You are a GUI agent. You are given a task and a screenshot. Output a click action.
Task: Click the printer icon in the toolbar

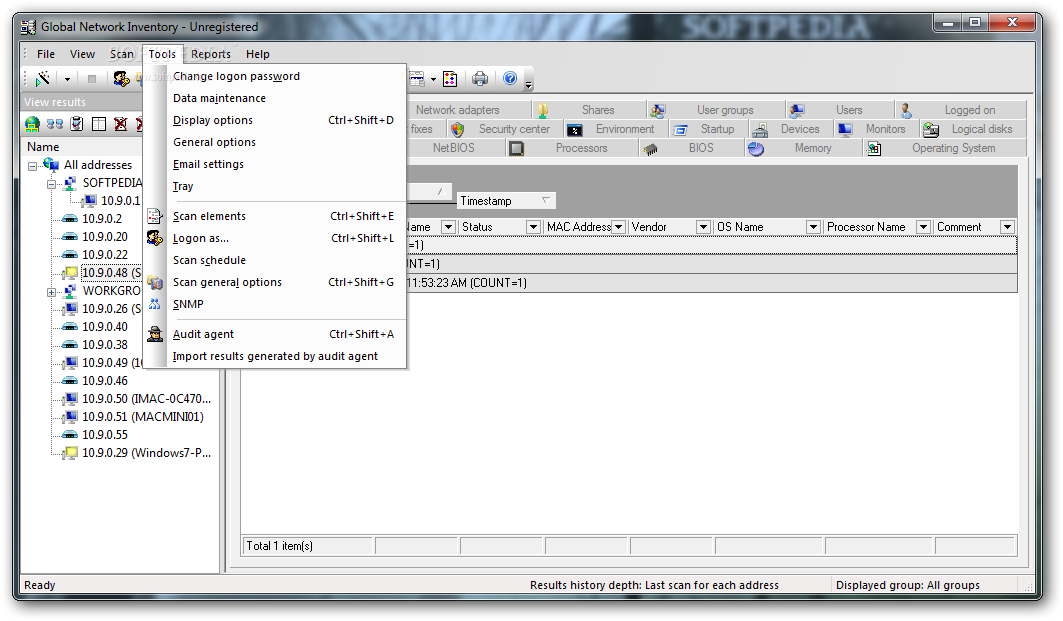click(480, 79)
